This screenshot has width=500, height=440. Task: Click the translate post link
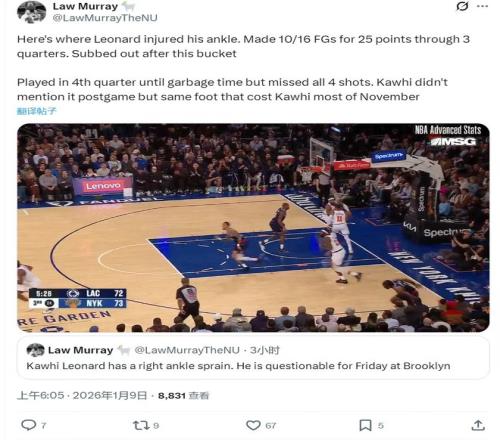point(37,111)
